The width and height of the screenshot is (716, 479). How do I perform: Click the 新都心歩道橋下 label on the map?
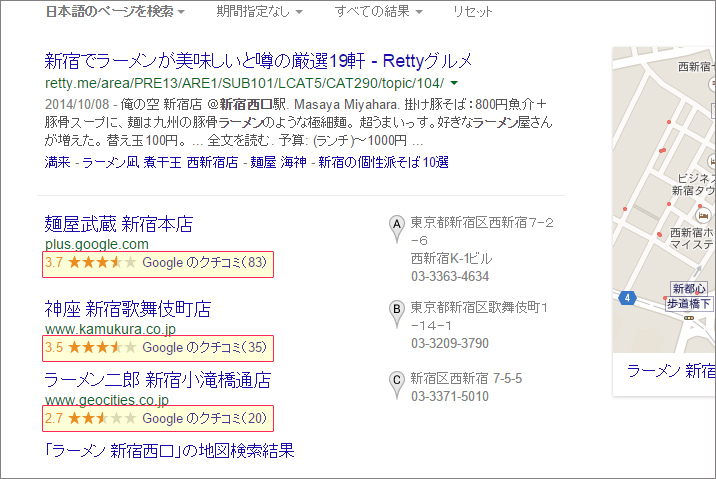pos(689,296)
